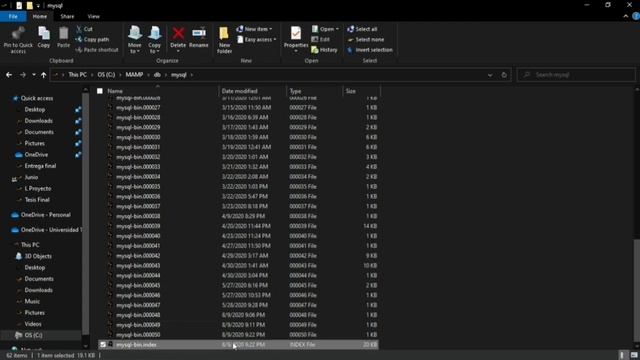This screenshot has width=640, height=360.
Task: Open the Easy access dropdown
Action: pos(256,40)
